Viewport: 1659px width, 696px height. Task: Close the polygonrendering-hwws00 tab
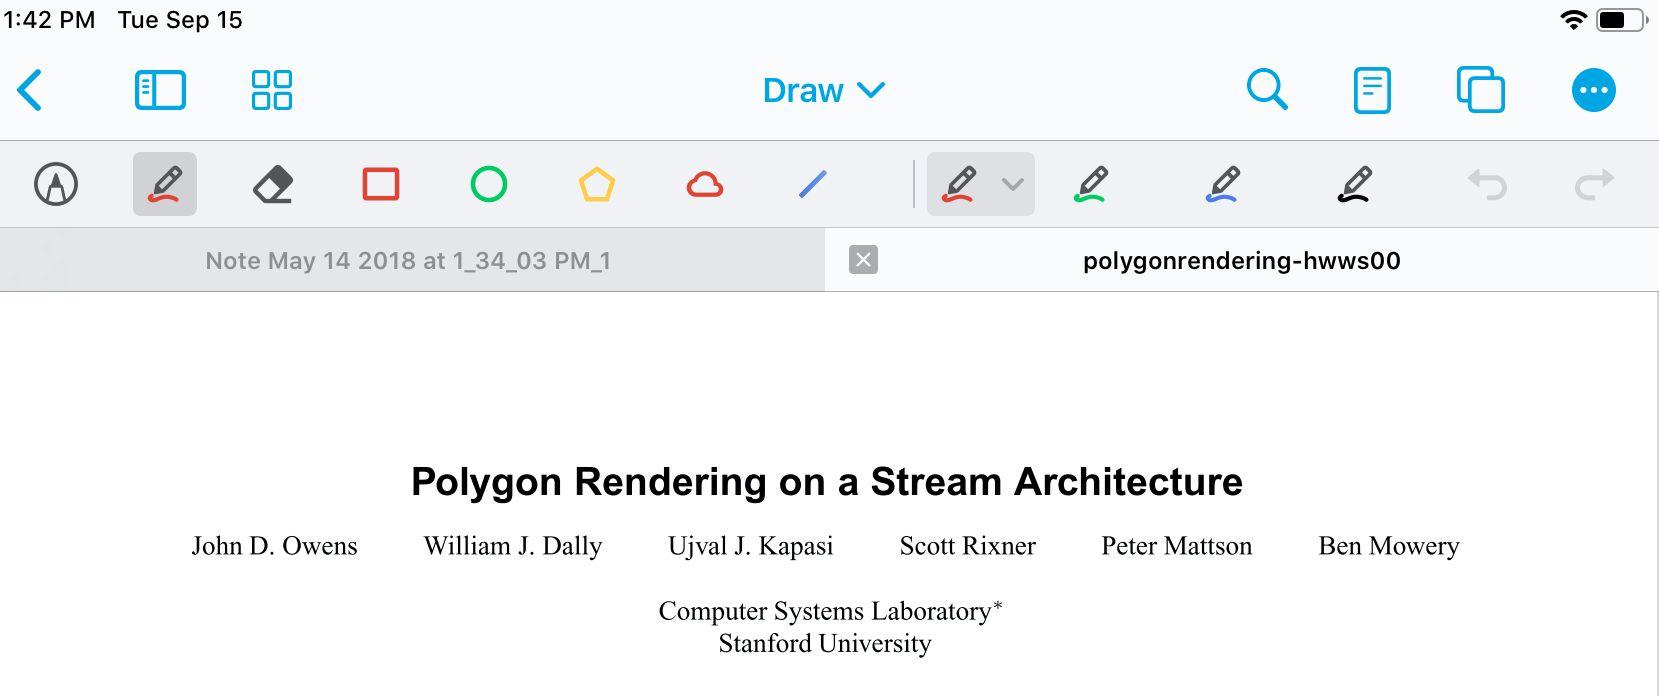863,260
